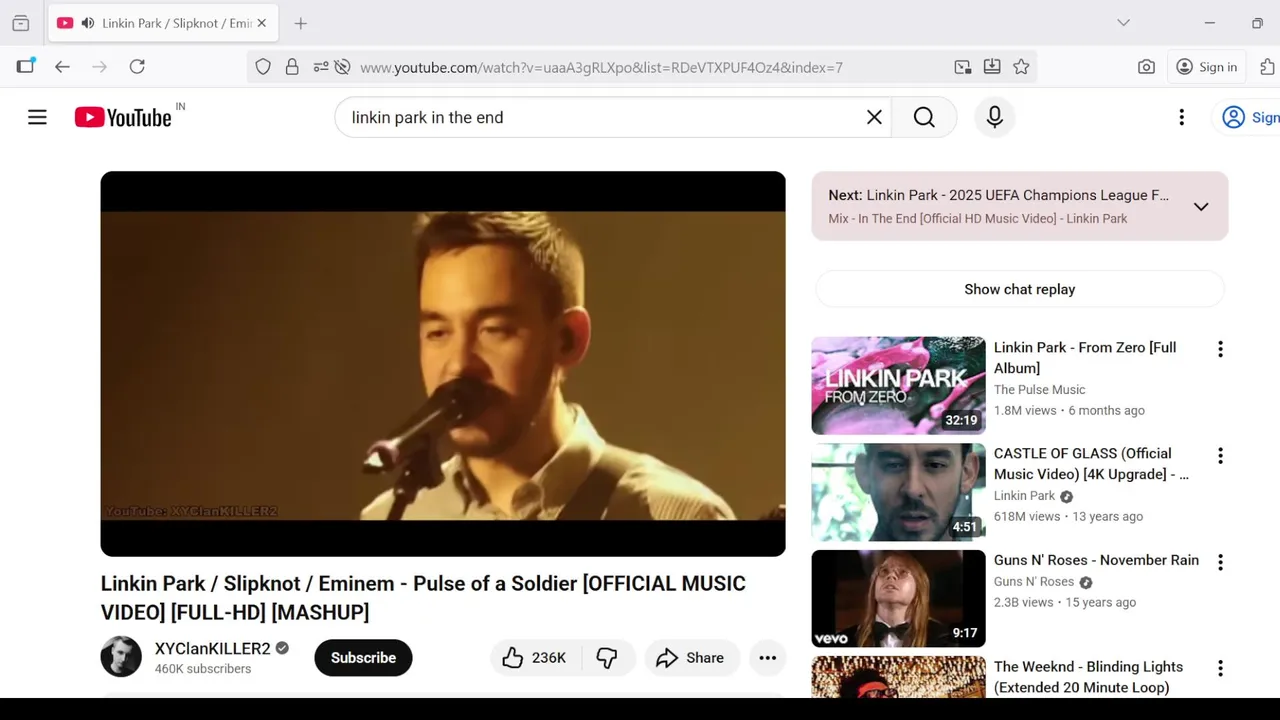The width and height of the screenshot is (1280, 720).
Task: Expand the Next playlist panel chevron
Action: pyautogui.click(x=1201, y=206)
